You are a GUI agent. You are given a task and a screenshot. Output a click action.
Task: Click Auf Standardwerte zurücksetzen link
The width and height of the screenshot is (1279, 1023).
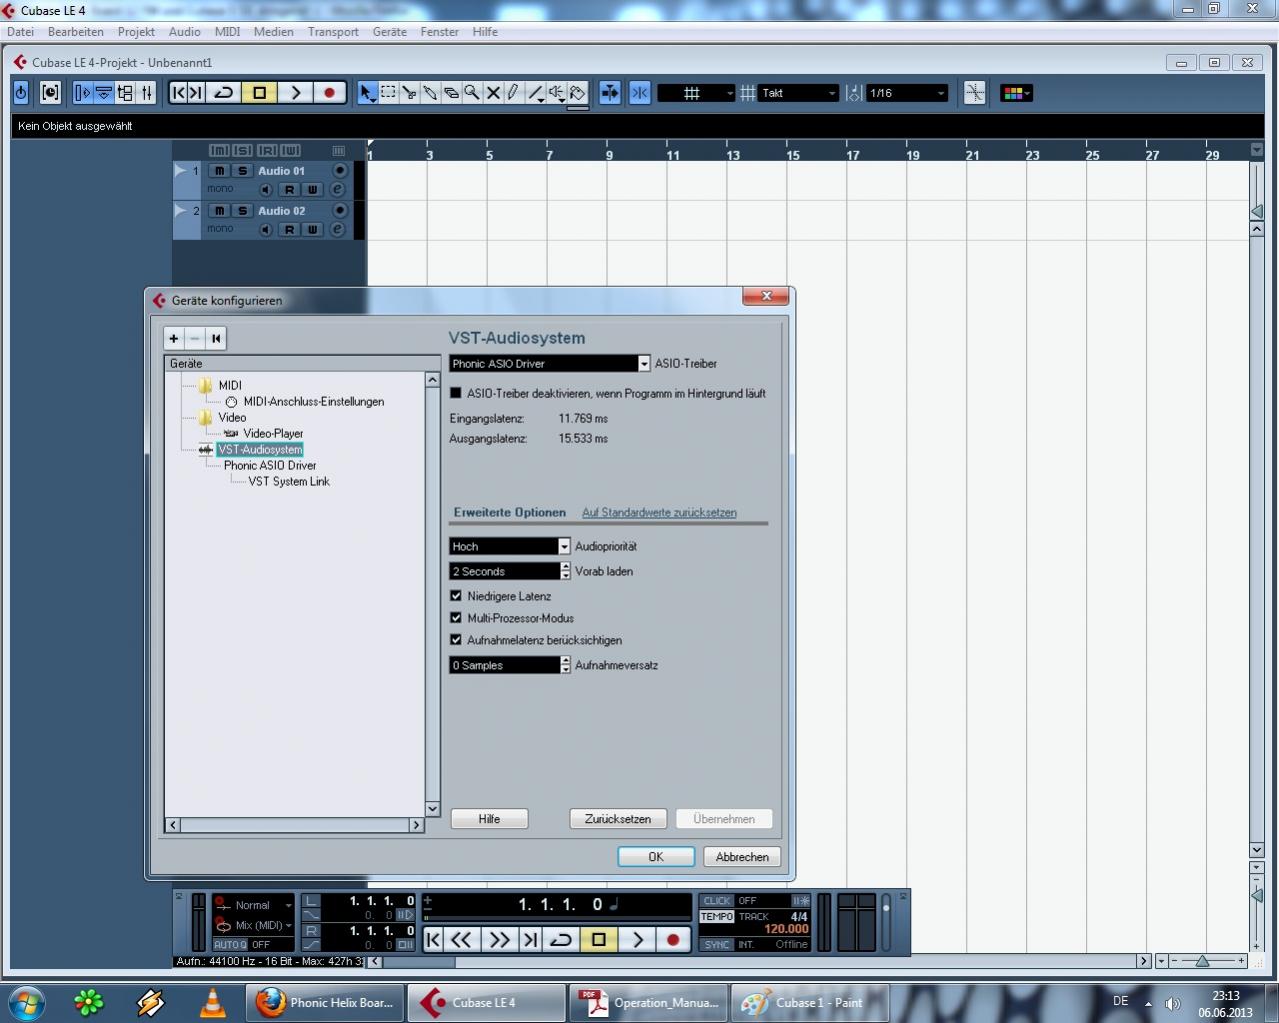coord(659,513)
